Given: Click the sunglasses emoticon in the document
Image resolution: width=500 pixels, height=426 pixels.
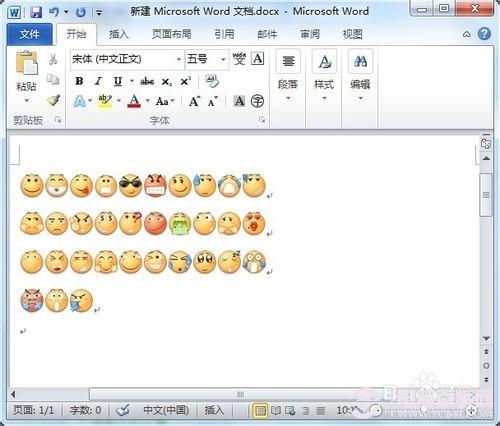Looking at the screenshot, I should click(x=130, y=185).
